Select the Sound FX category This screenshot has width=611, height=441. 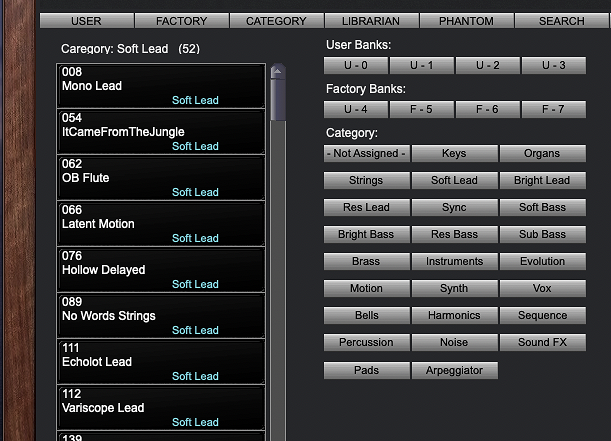point(542,343)
